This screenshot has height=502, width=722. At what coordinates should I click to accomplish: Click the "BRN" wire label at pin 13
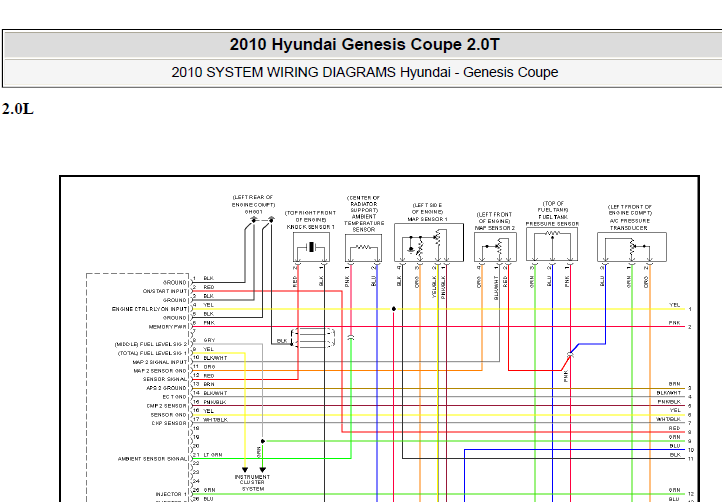[x=209, y=384]
